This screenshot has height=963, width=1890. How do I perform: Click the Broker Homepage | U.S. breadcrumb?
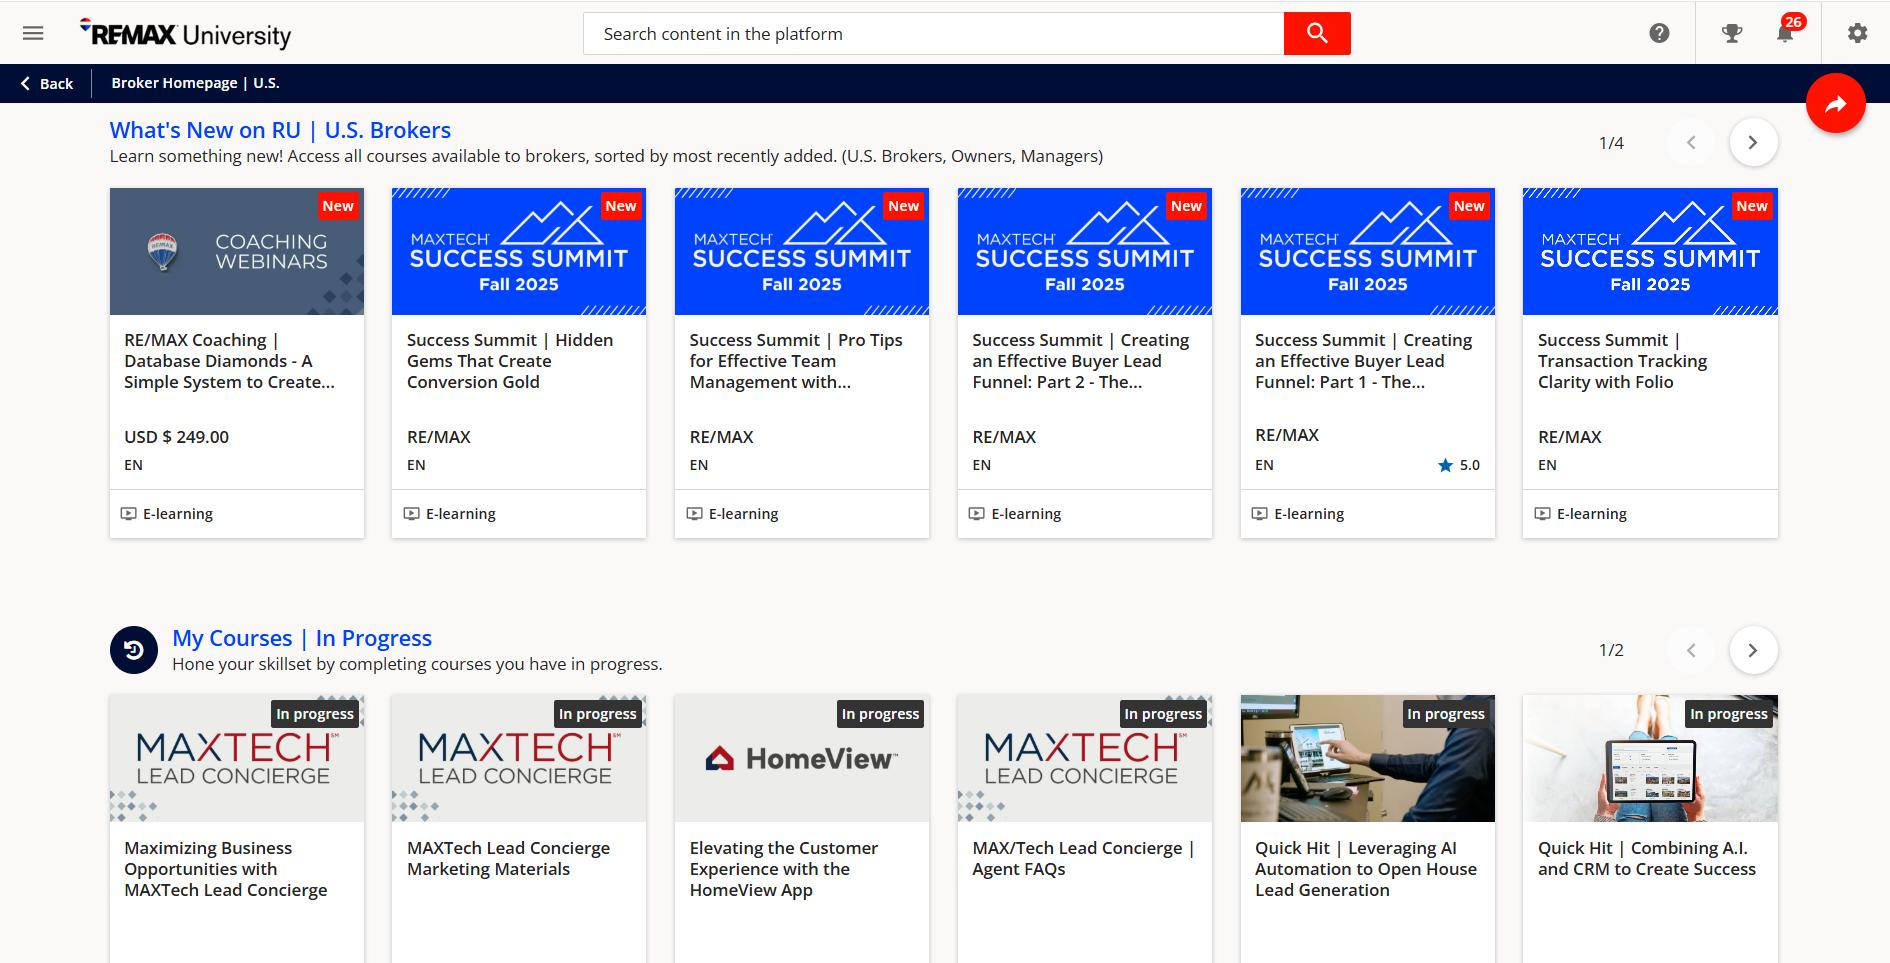(195, 83)
